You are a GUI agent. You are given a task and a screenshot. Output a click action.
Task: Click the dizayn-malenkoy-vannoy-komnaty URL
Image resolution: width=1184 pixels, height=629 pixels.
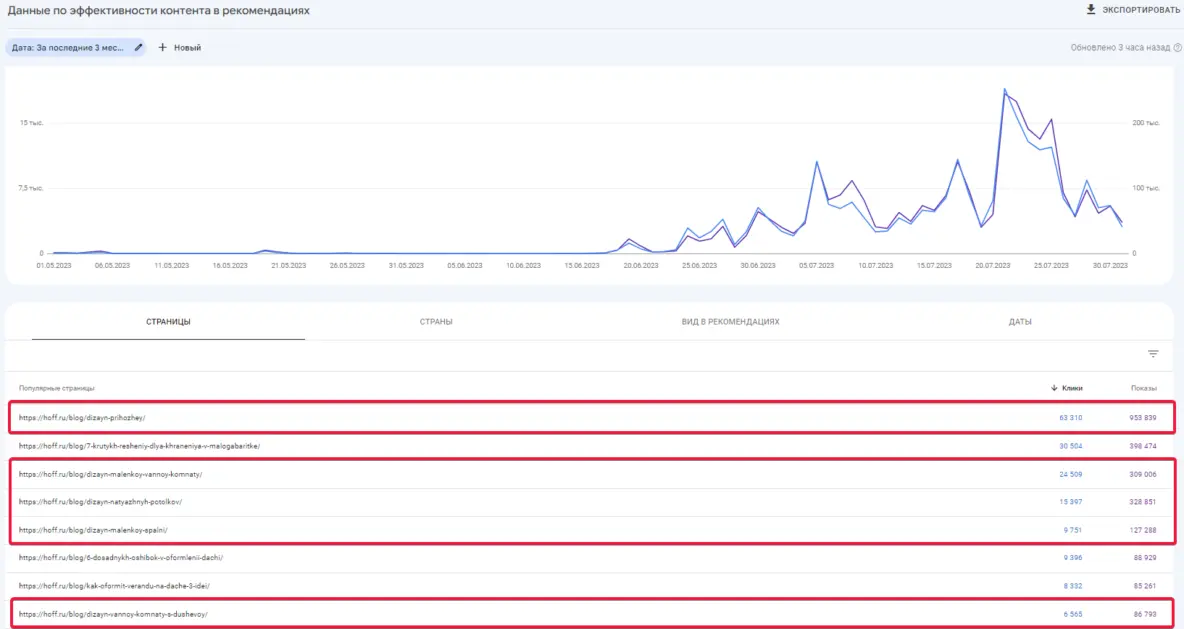tap(110, 474)
